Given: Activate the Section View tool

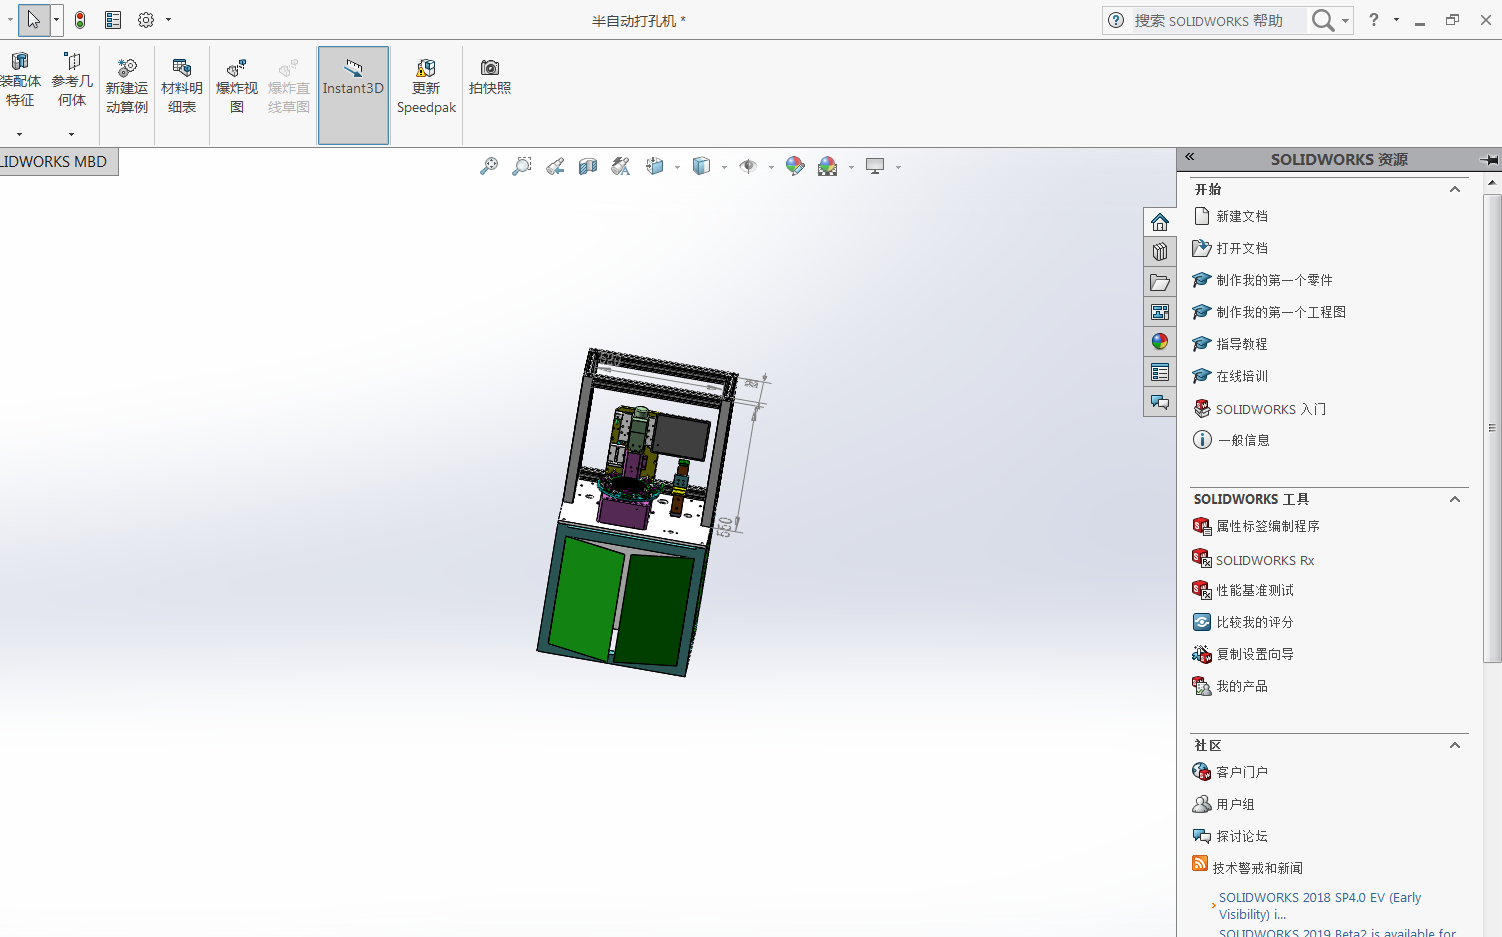Looking at the screenshot, I should 588,166.
